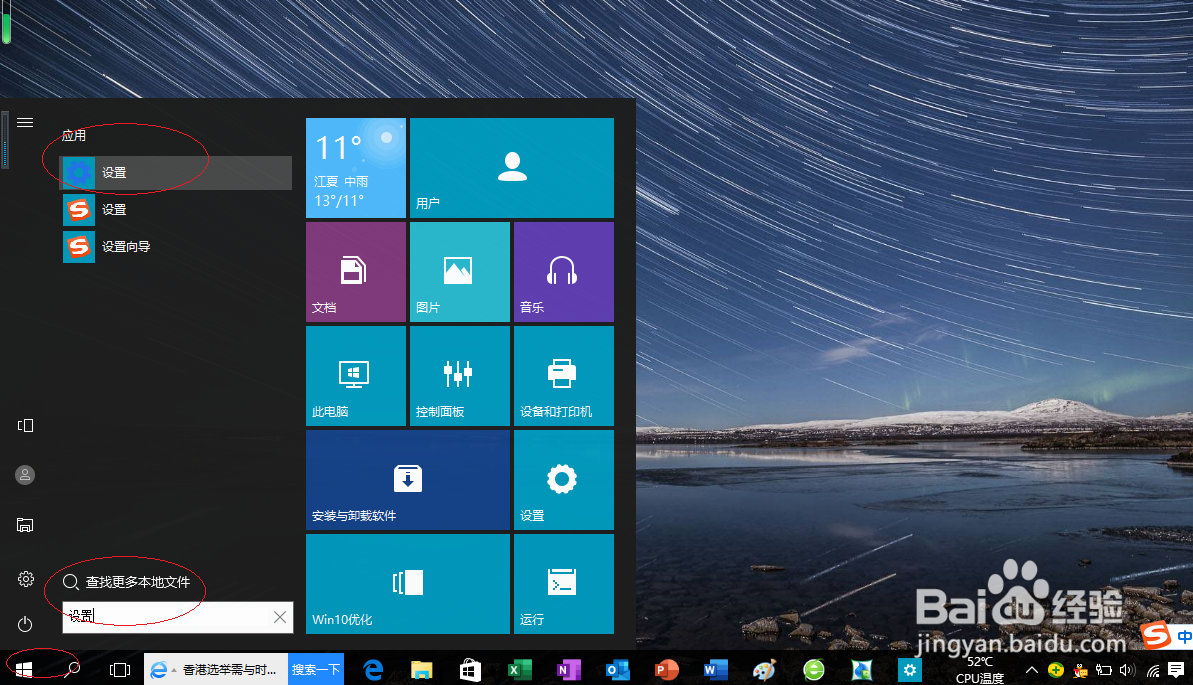Launch OneNote from the taskbar
This screenshot has width=1193, height=685.
point(568,670)
